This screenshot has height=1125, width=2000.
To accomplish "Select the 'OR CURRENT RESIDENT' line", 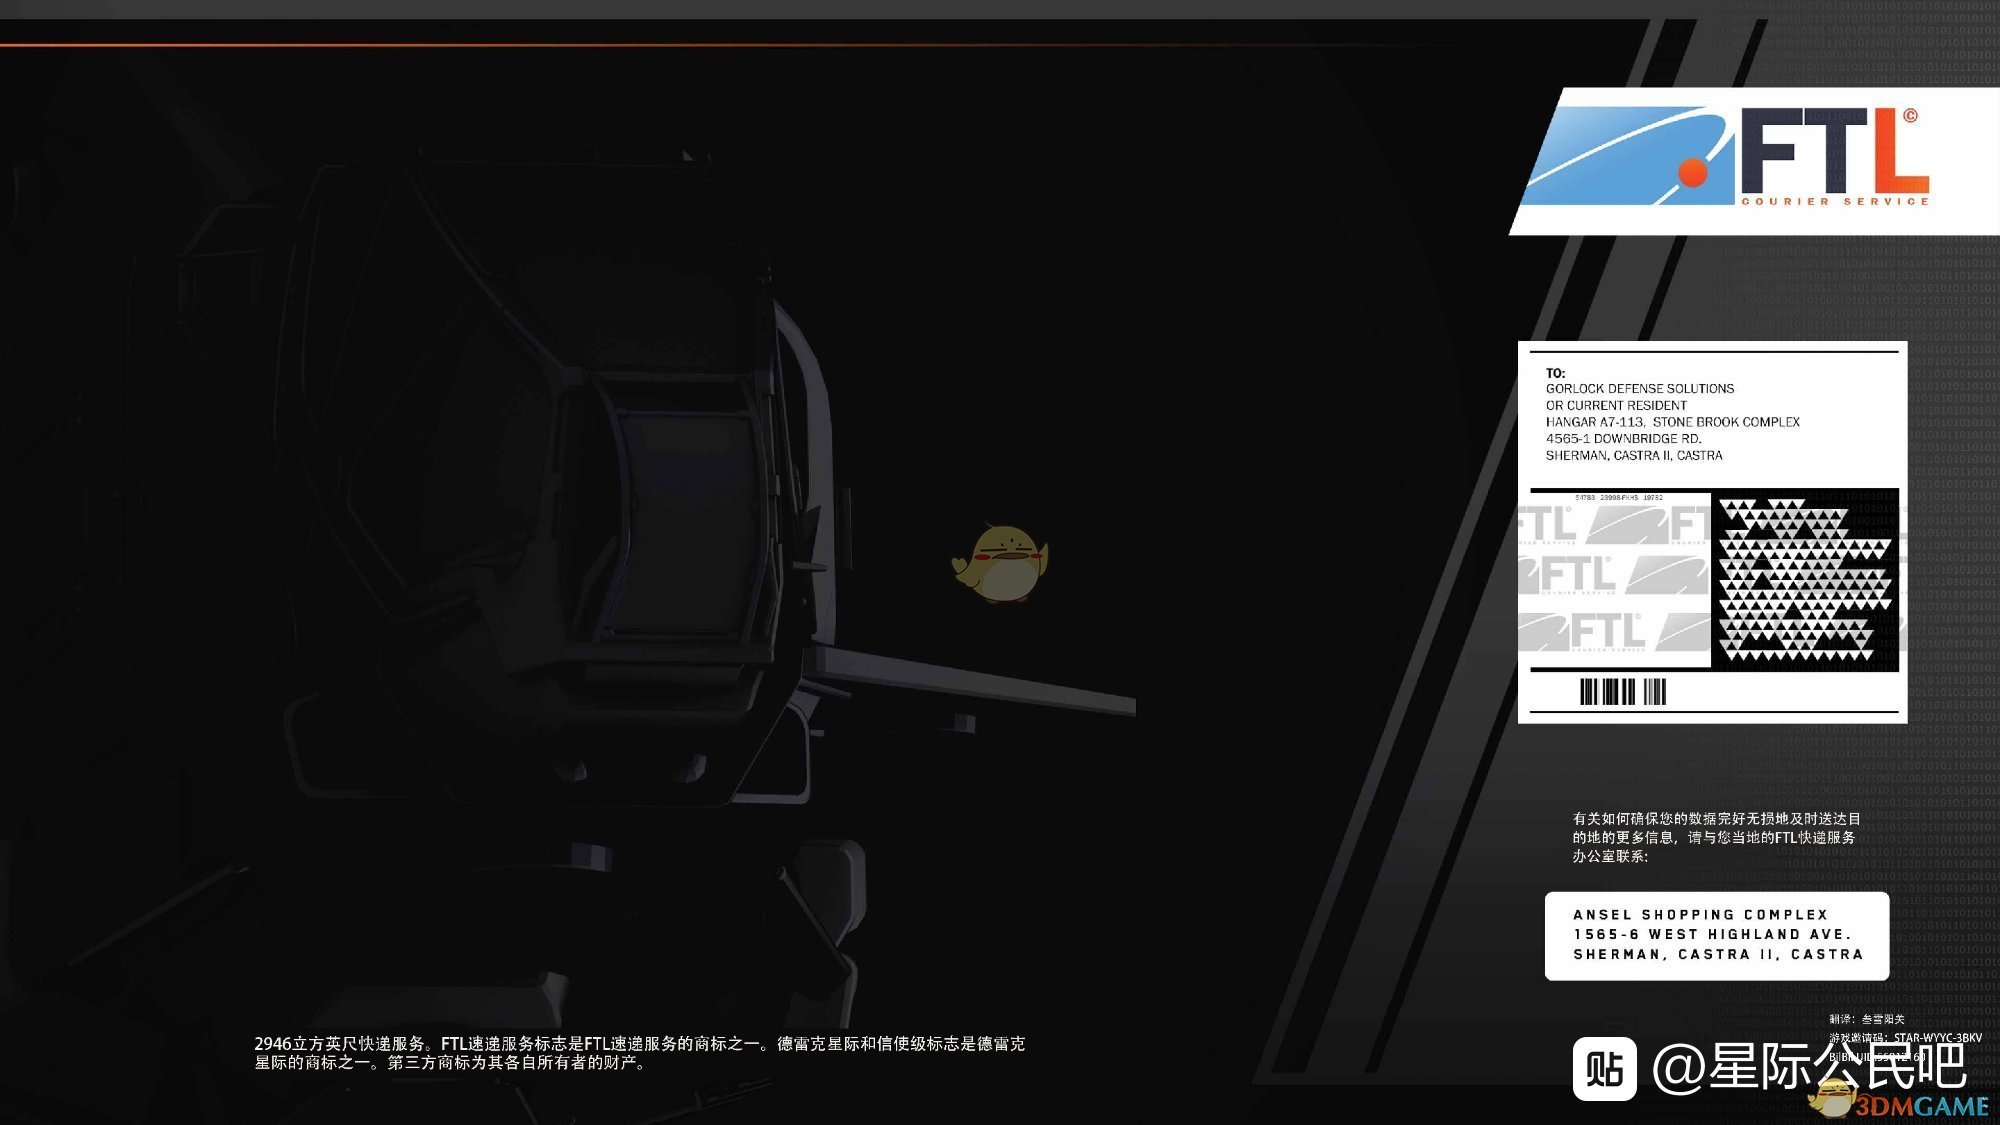I will pos(1616,406).
